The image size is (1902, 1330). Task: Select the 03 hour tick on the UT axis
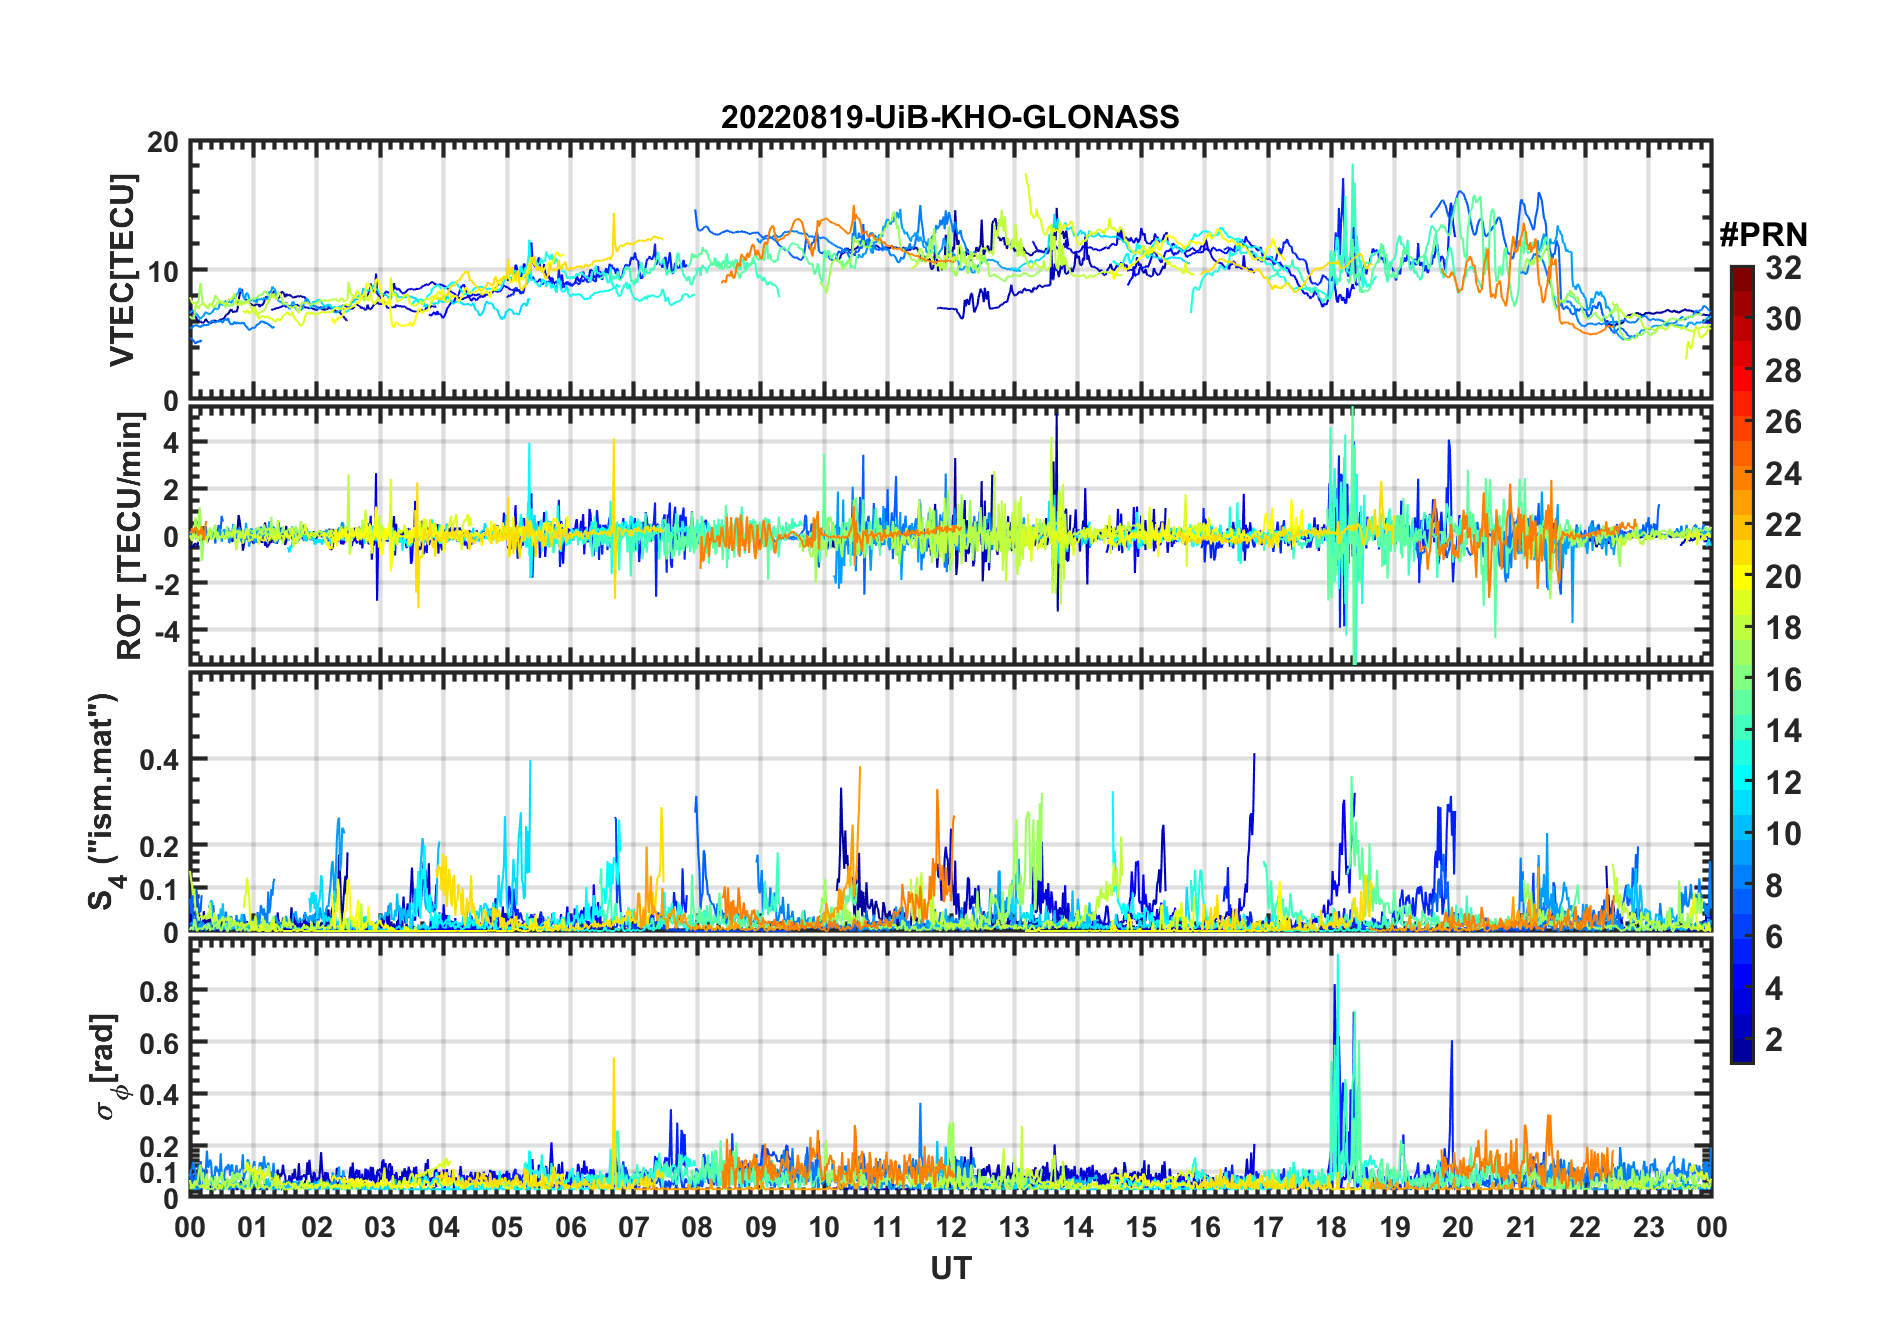click(380, 1227)
